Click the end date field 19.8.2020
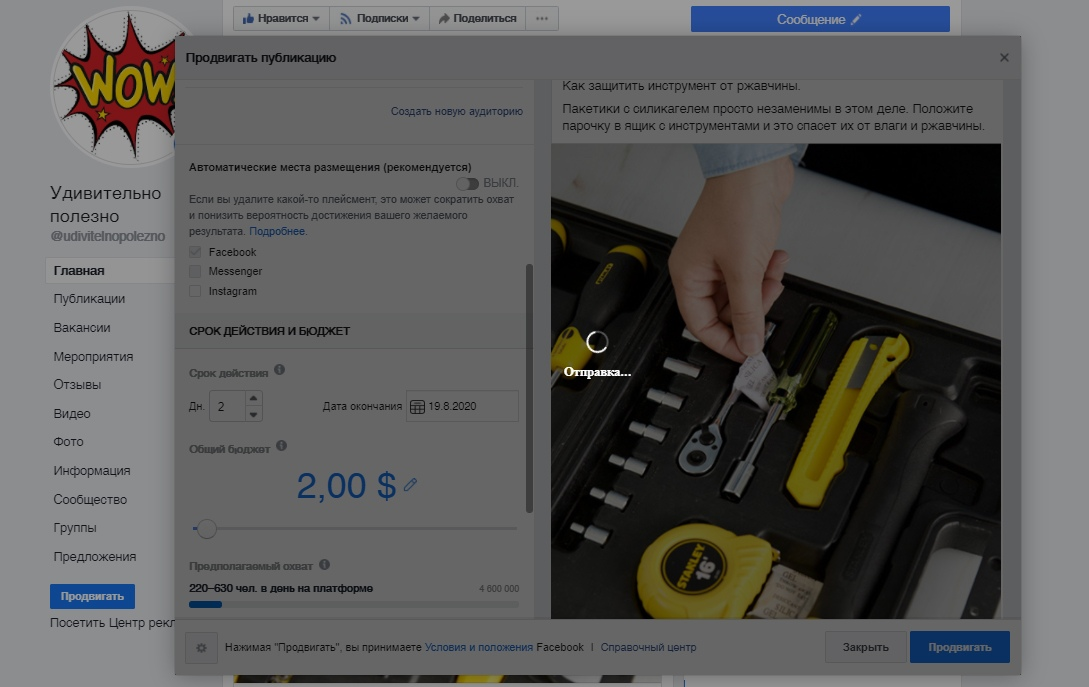Screen dimensions: 1089x687 [463, 406]
